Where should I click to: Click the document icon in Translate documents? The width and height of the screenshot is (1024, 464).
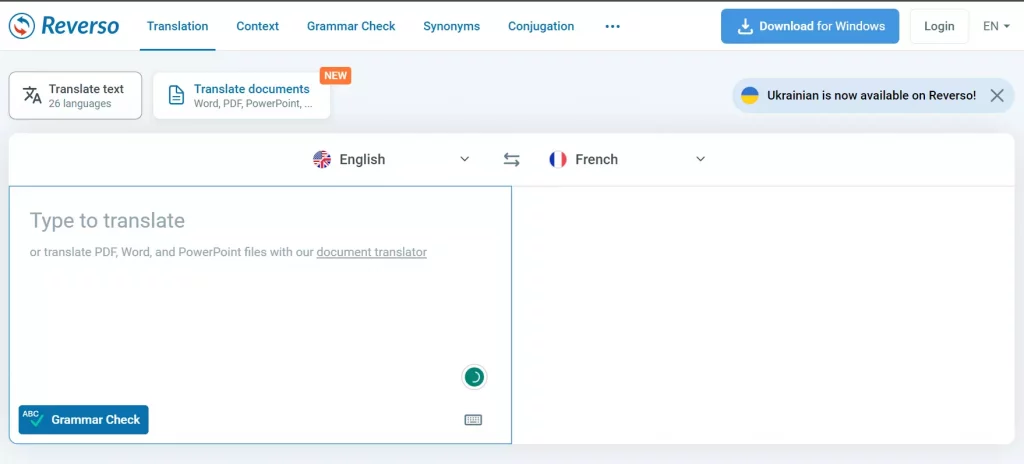click(x=176, y=95)
